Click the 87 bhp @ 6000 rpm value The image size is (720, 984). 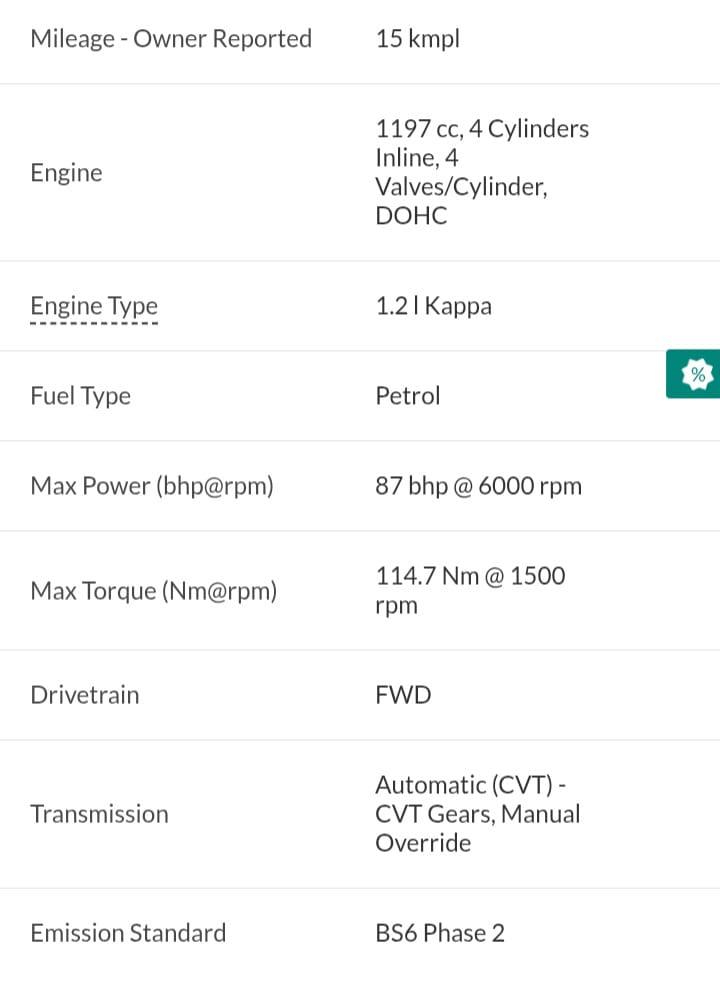pos(478,486)
